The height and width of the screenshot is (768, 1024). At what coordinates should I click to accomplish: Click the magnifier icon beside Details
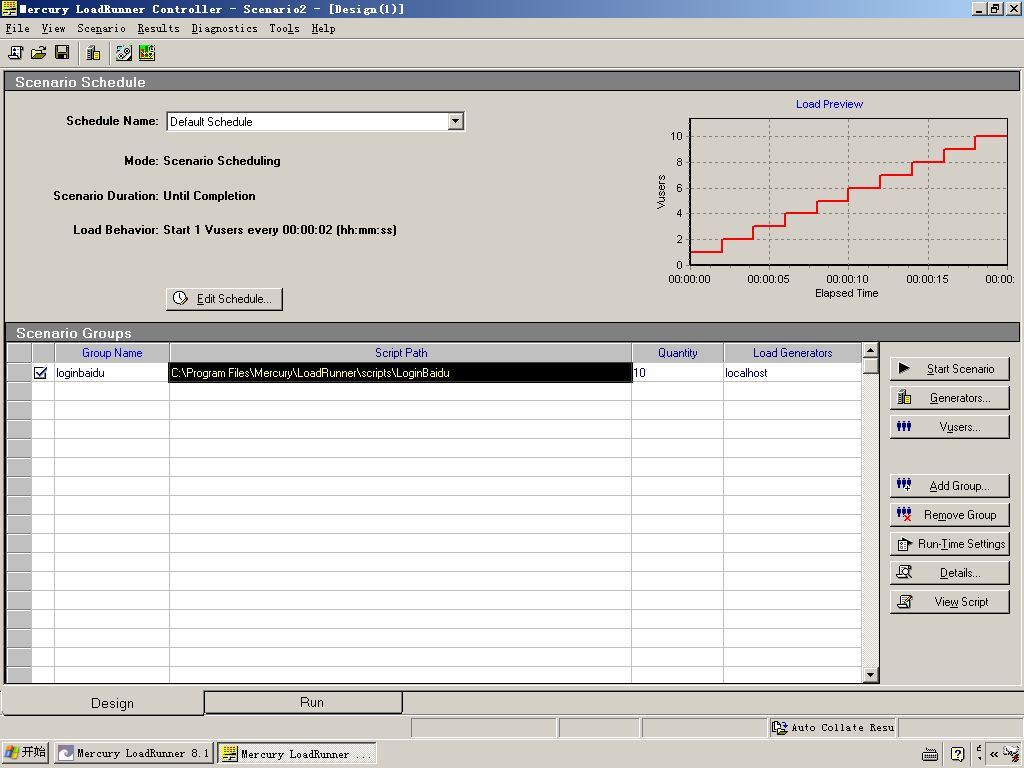pyautogui.click(x=904, y=572)
